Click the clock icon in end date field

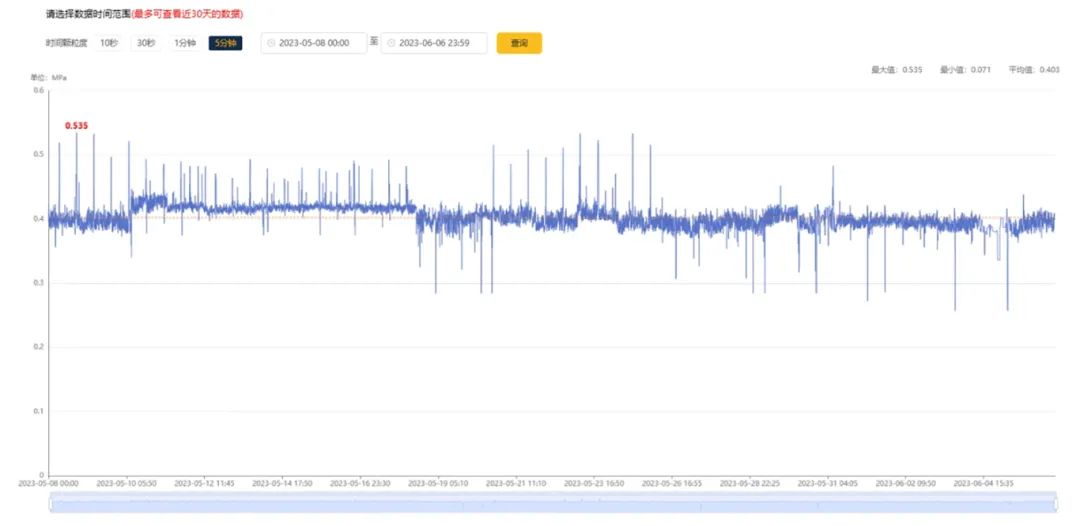391,43
